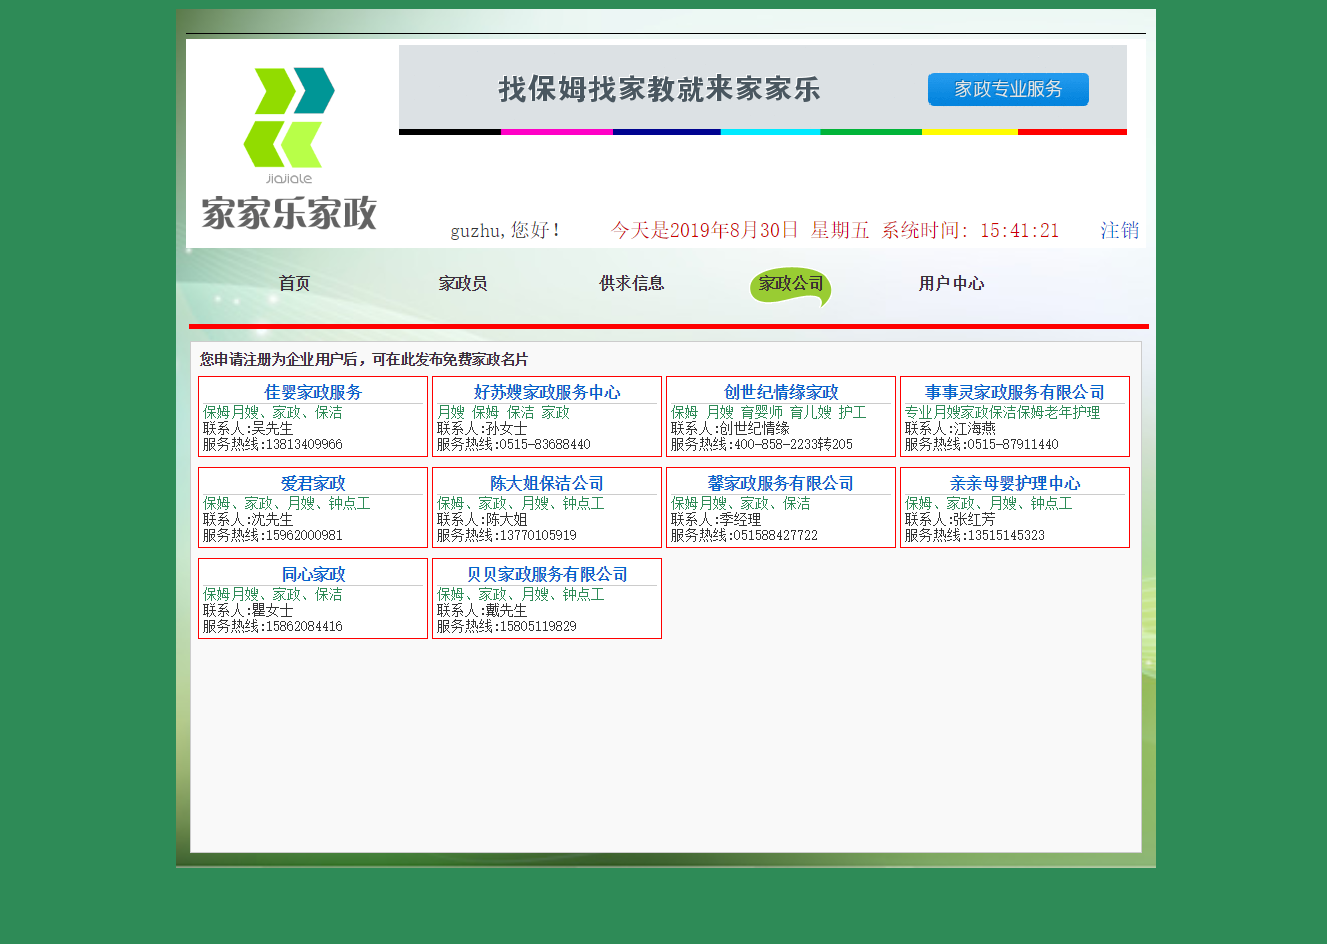This screenshot has width=1327, height=944.
Task: Open the 家政员 navigation menu item
Action: tap(461, 283)
